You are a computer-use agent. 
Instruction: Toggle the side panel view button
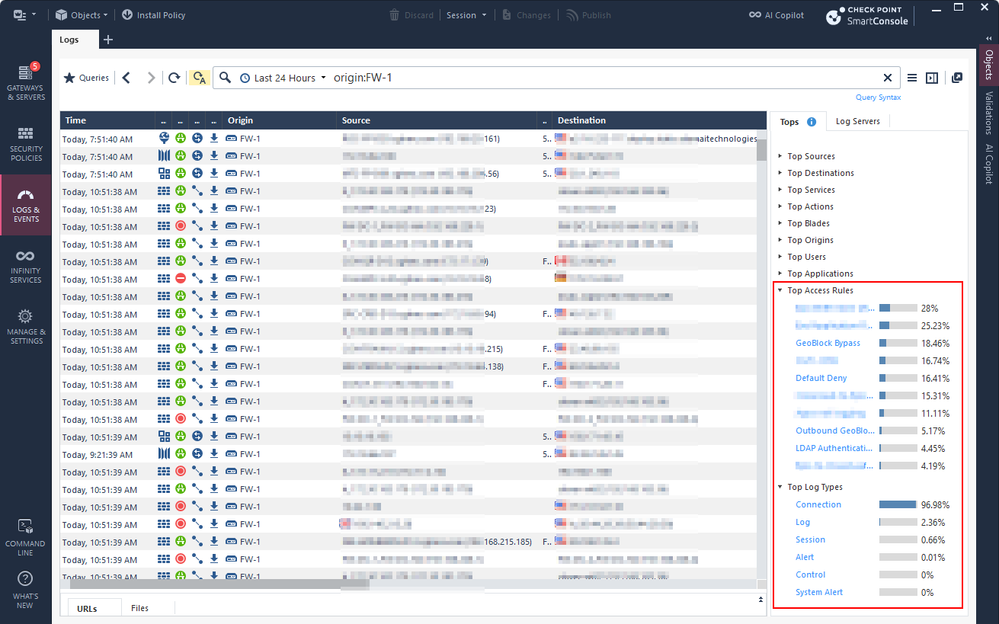(x=932, y=78)
